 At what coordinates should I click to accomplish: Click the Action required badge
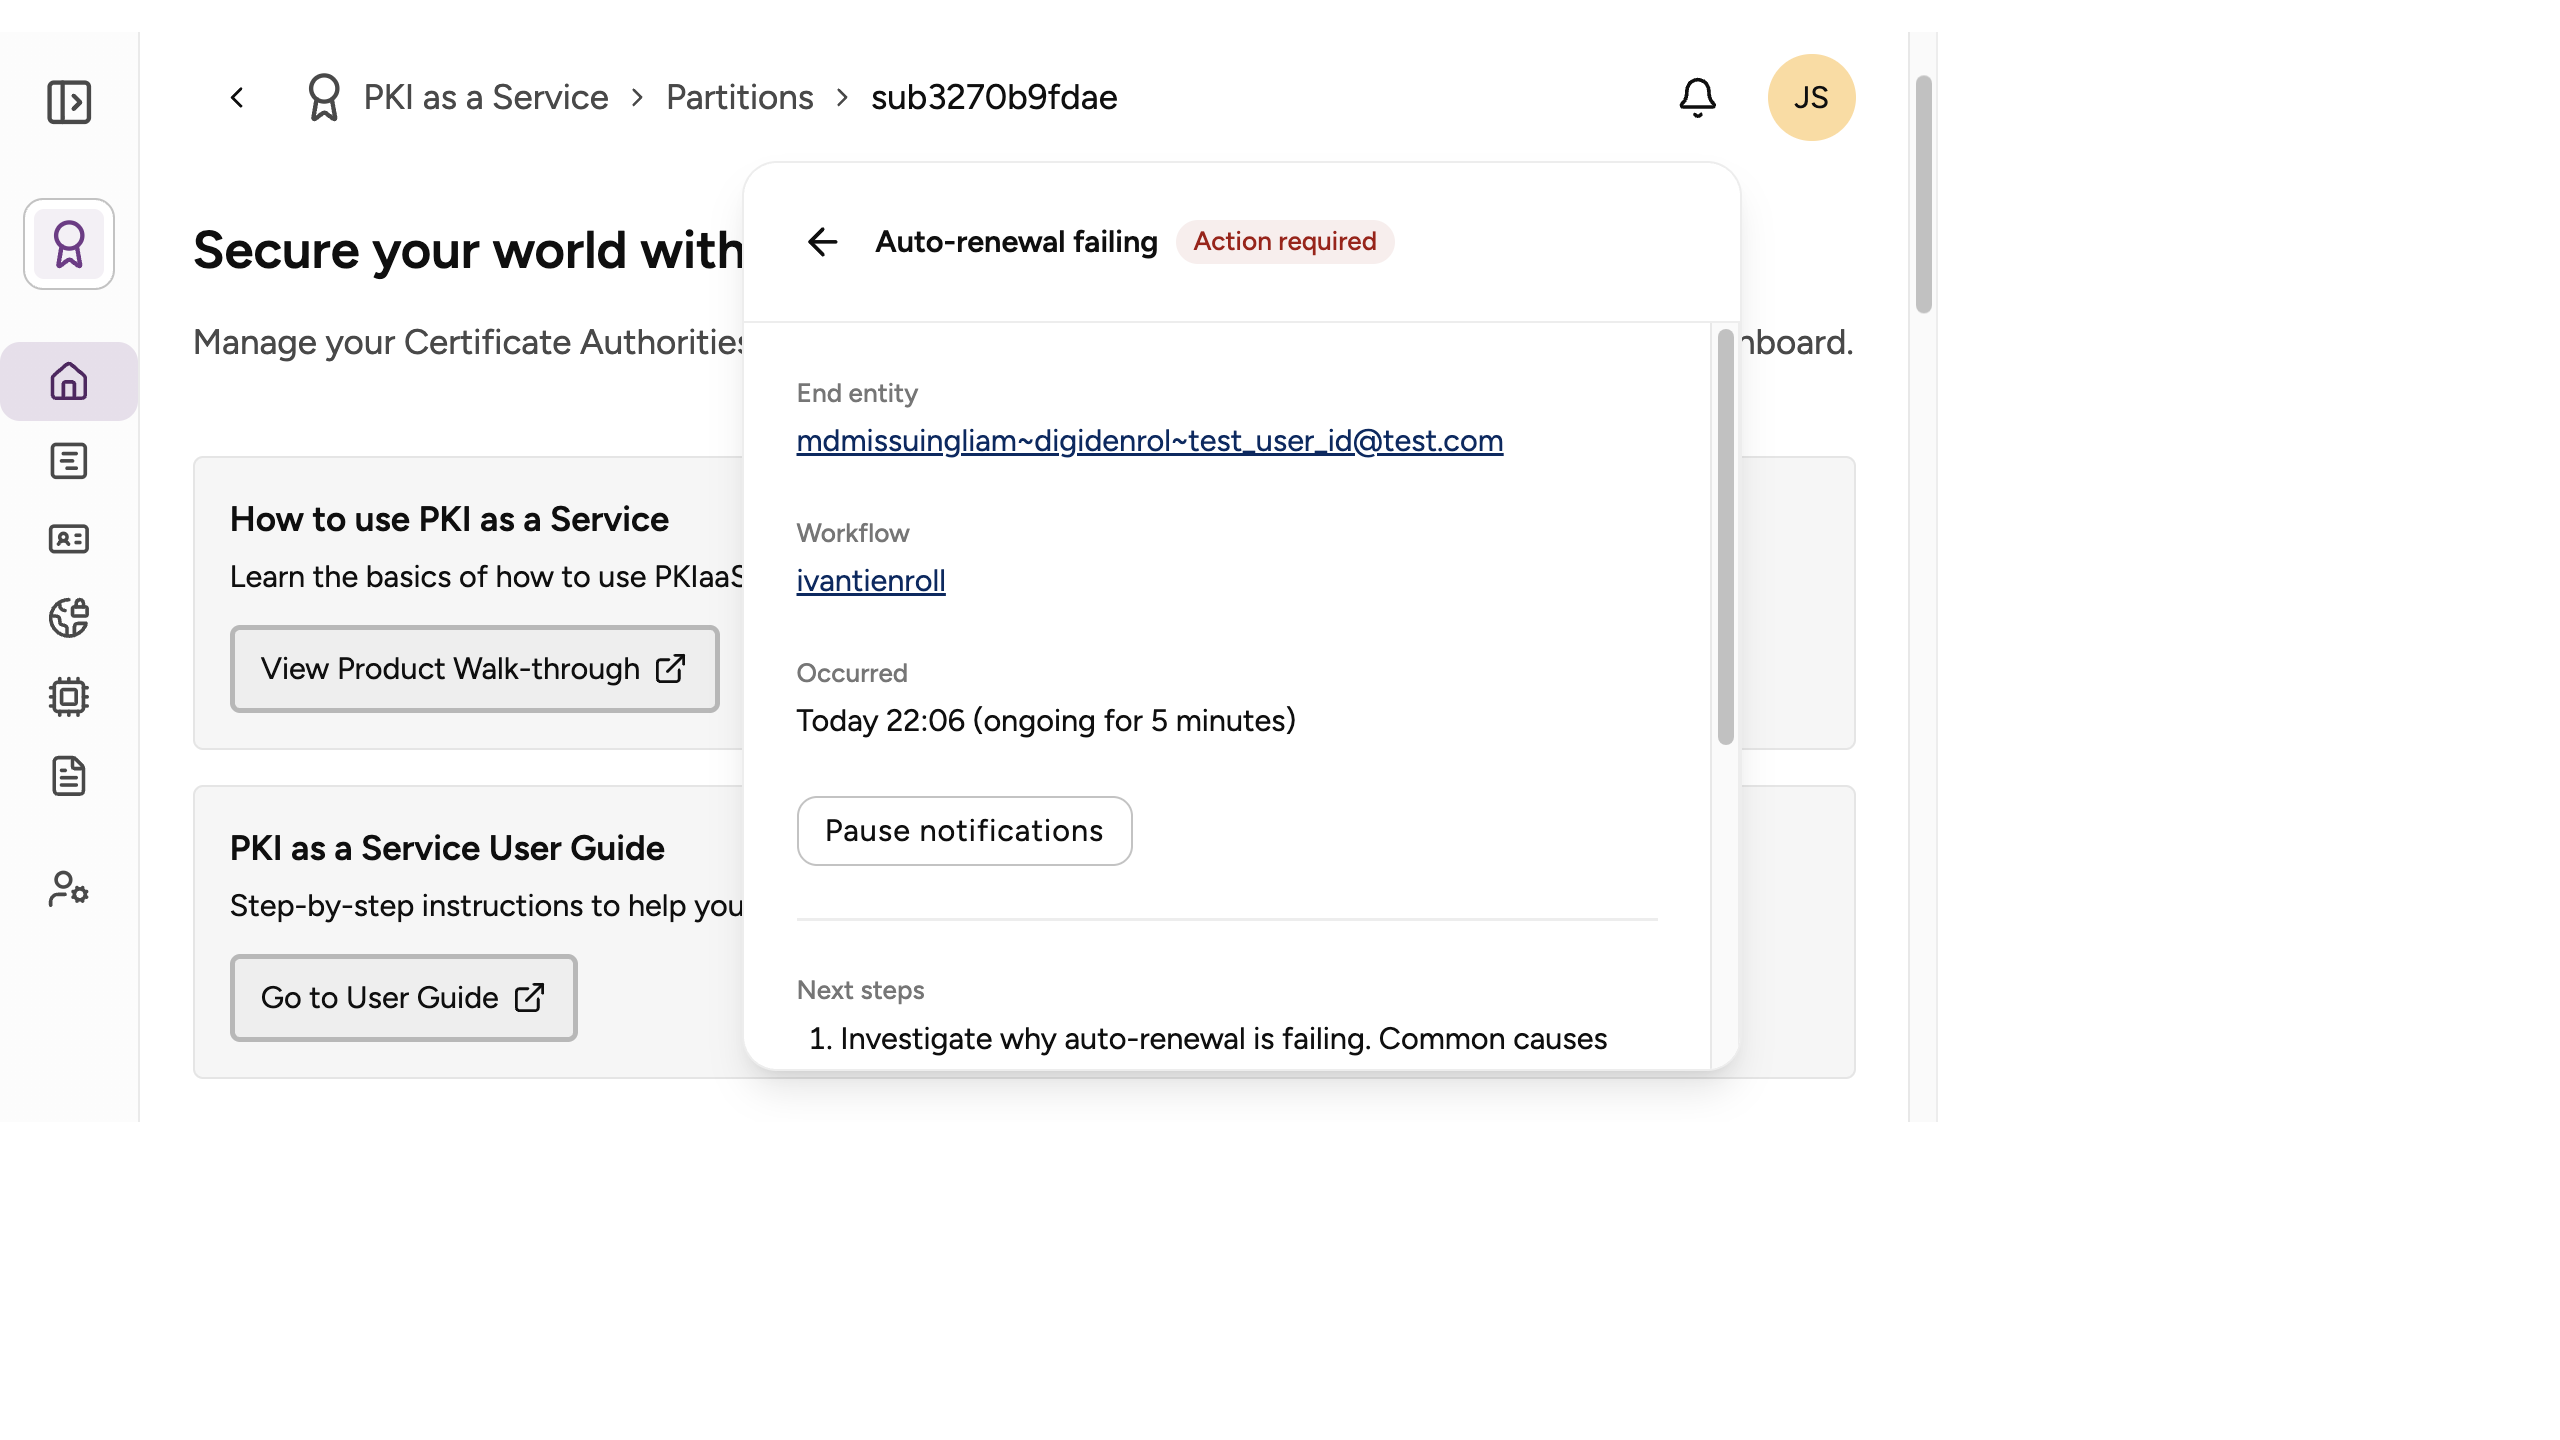(1284, 242)
